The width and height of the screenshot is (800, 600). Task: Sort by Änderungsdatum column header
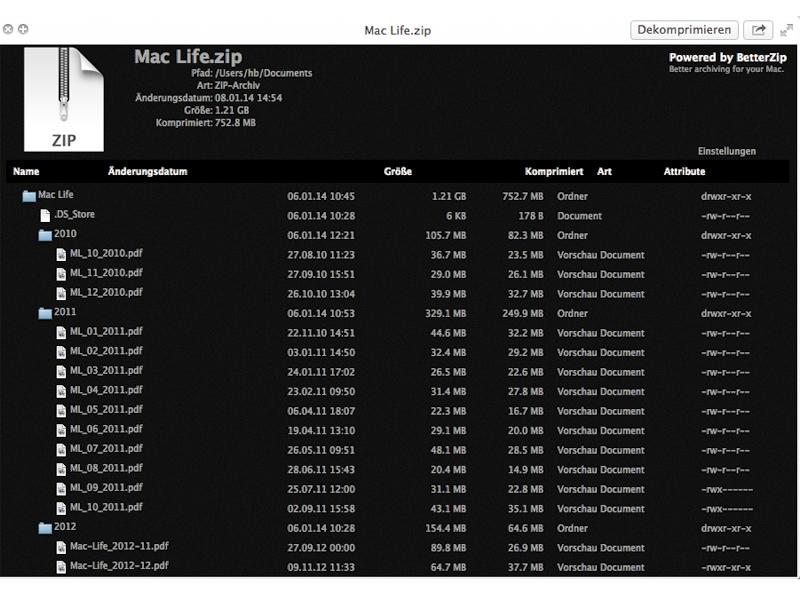pyautogui.click(x=147, y=171)
